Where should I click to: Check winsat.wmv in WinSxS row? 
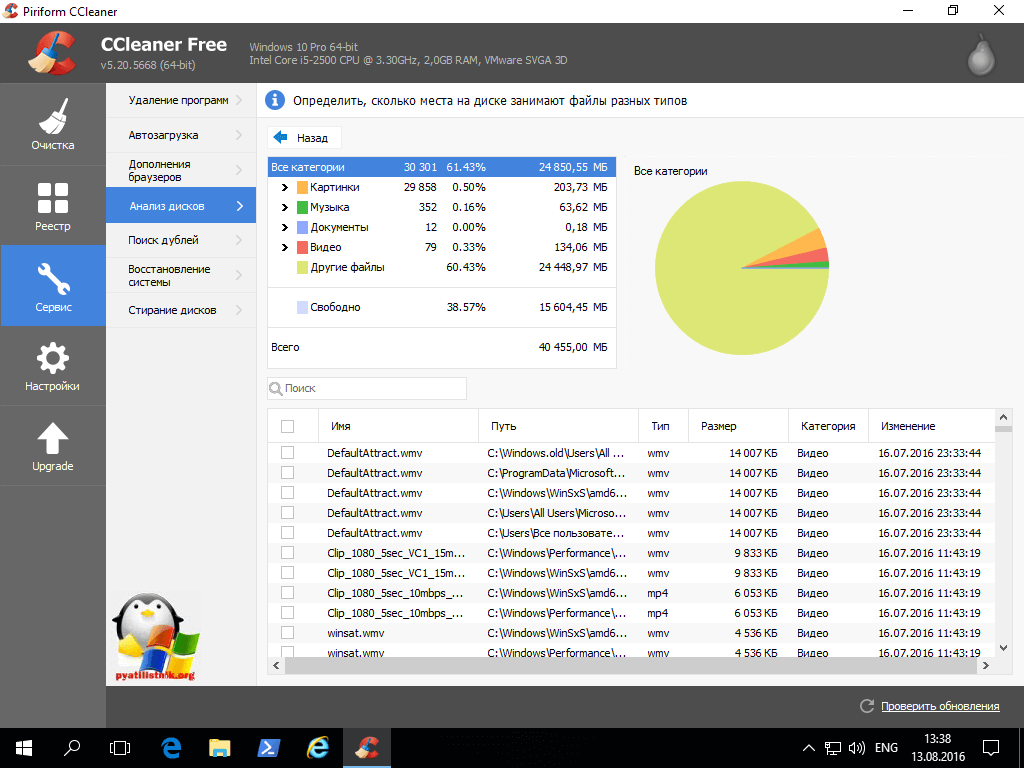287,633
